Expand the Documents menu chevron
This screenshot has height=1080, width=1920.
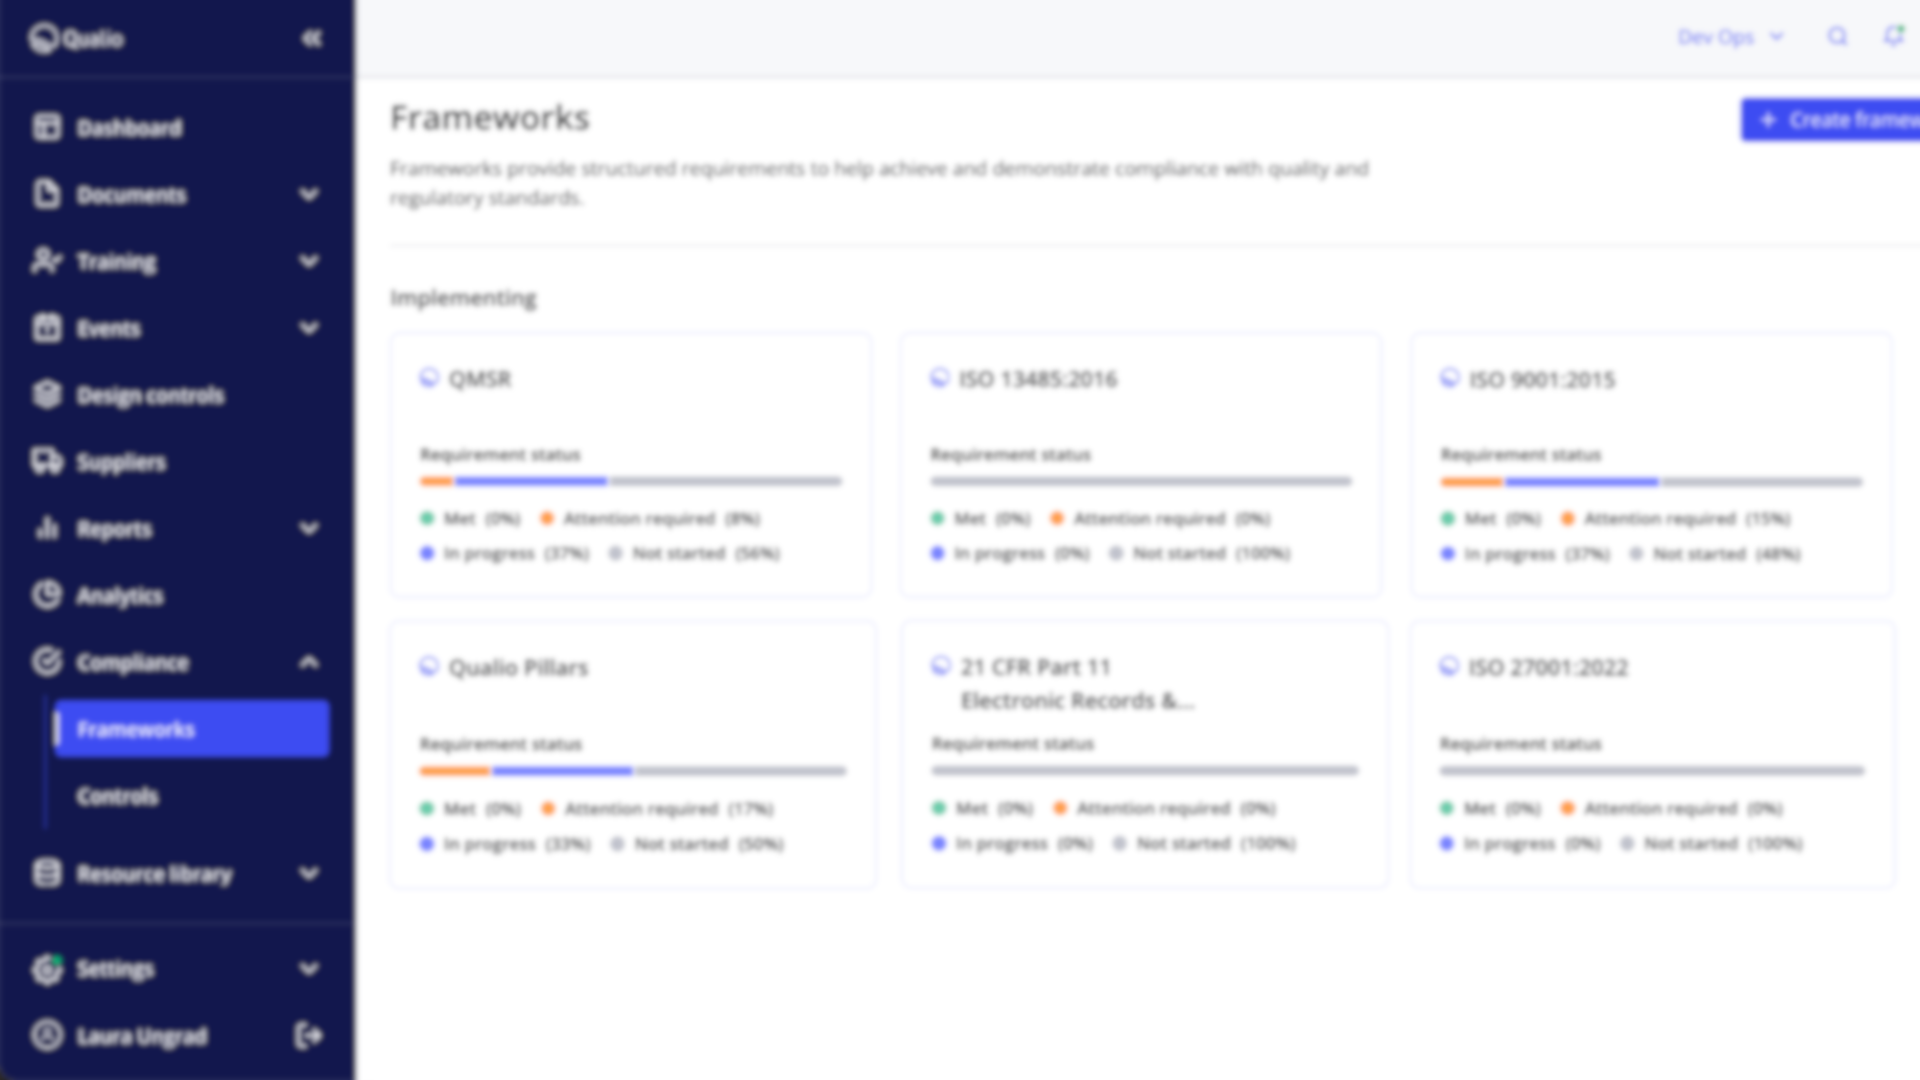click(x=309, y=194)
